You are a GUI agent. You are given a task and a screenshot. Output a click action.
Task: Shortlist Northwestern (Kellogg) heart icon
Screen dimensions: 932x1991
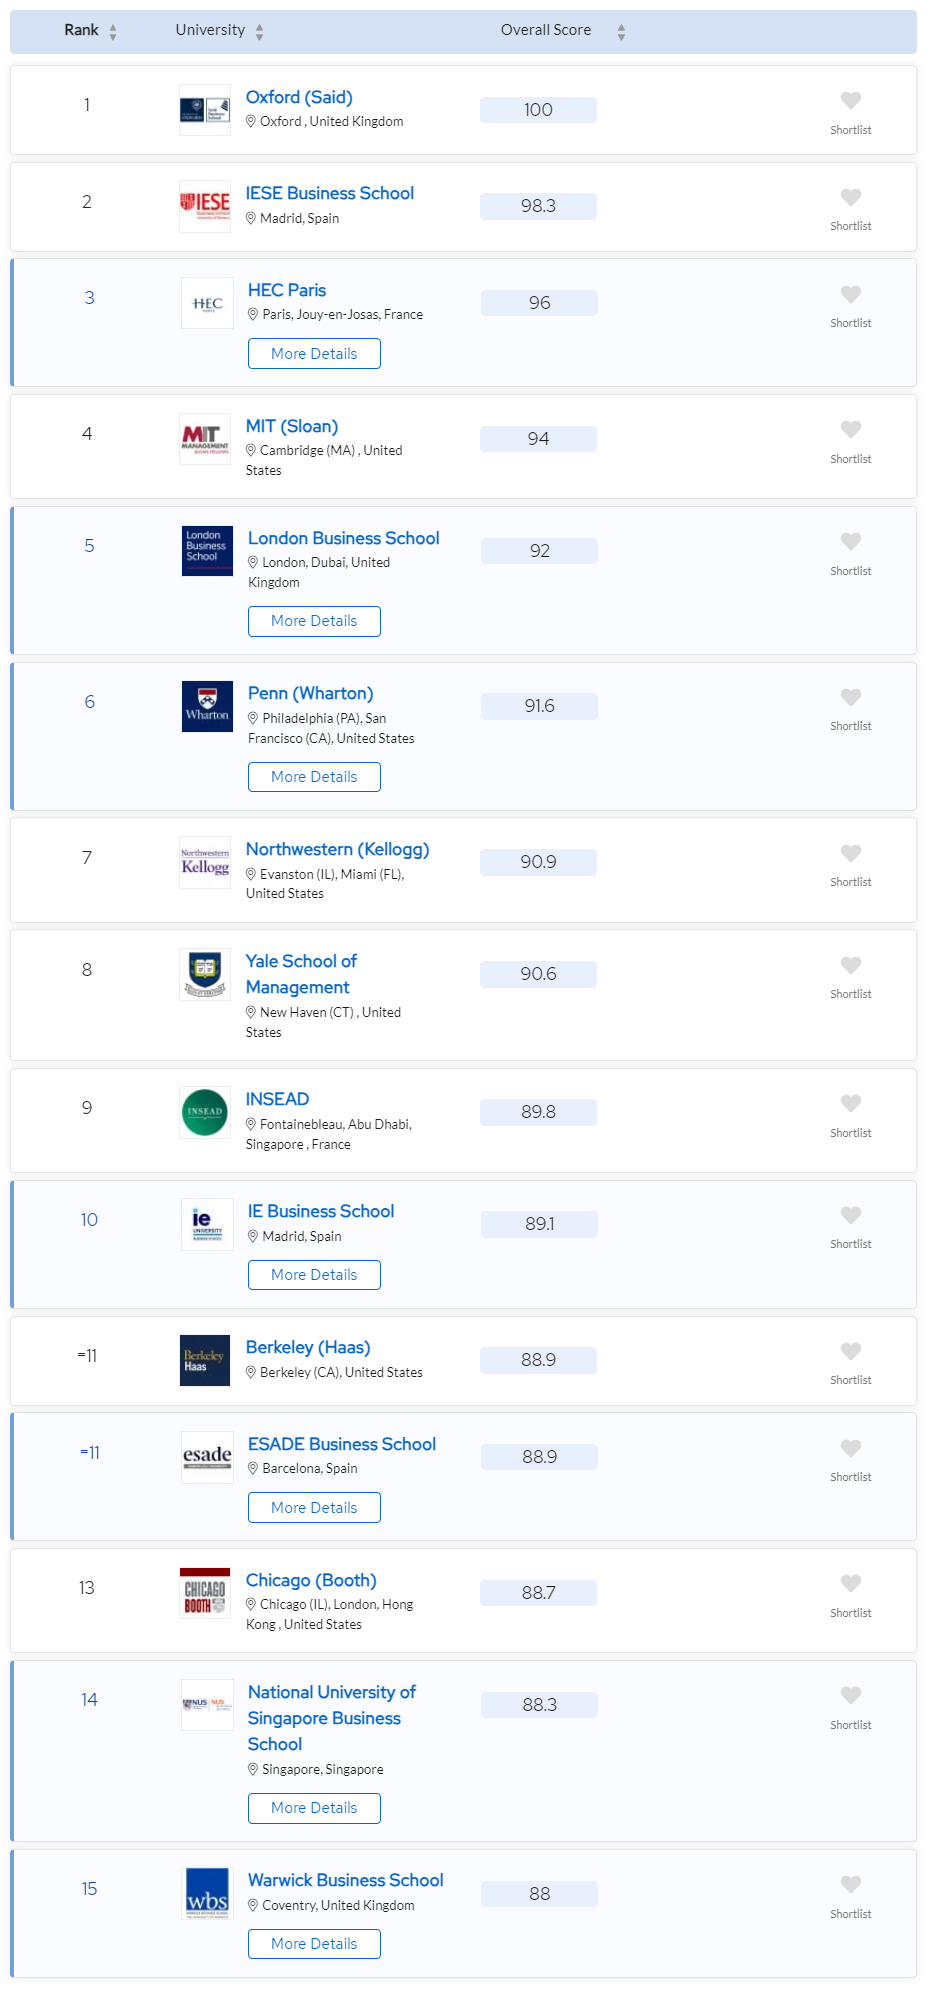pos(851,853)
